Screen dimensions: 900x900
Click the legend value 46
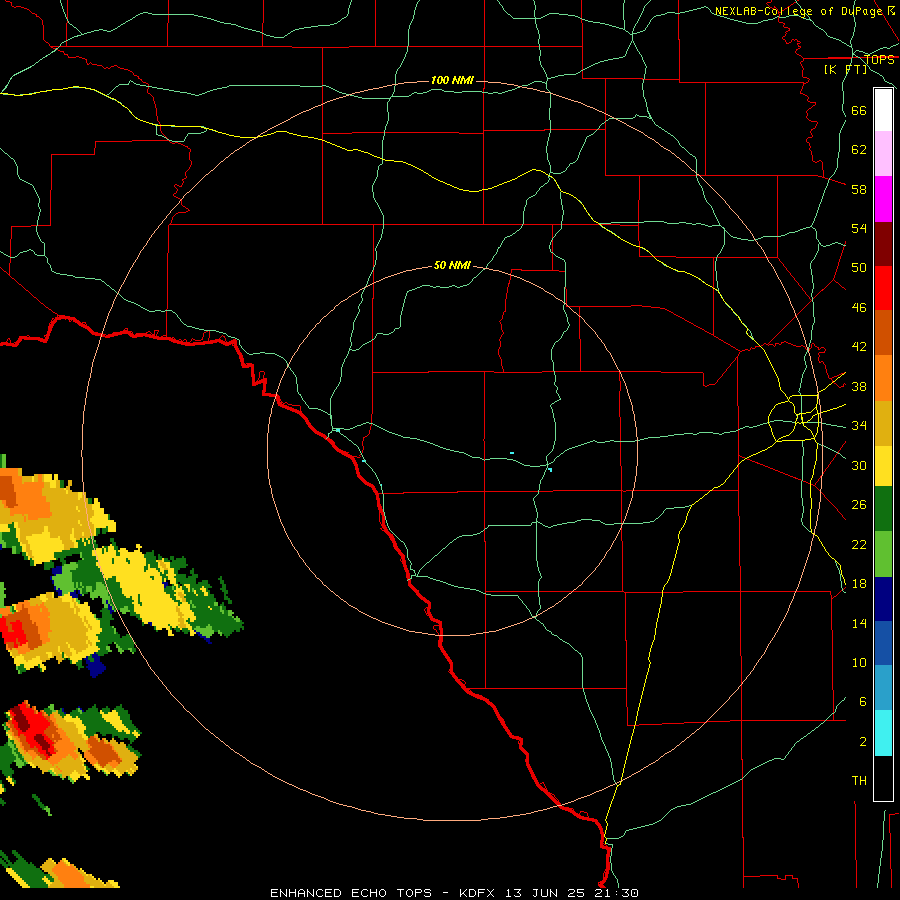[x=859, y=308]
